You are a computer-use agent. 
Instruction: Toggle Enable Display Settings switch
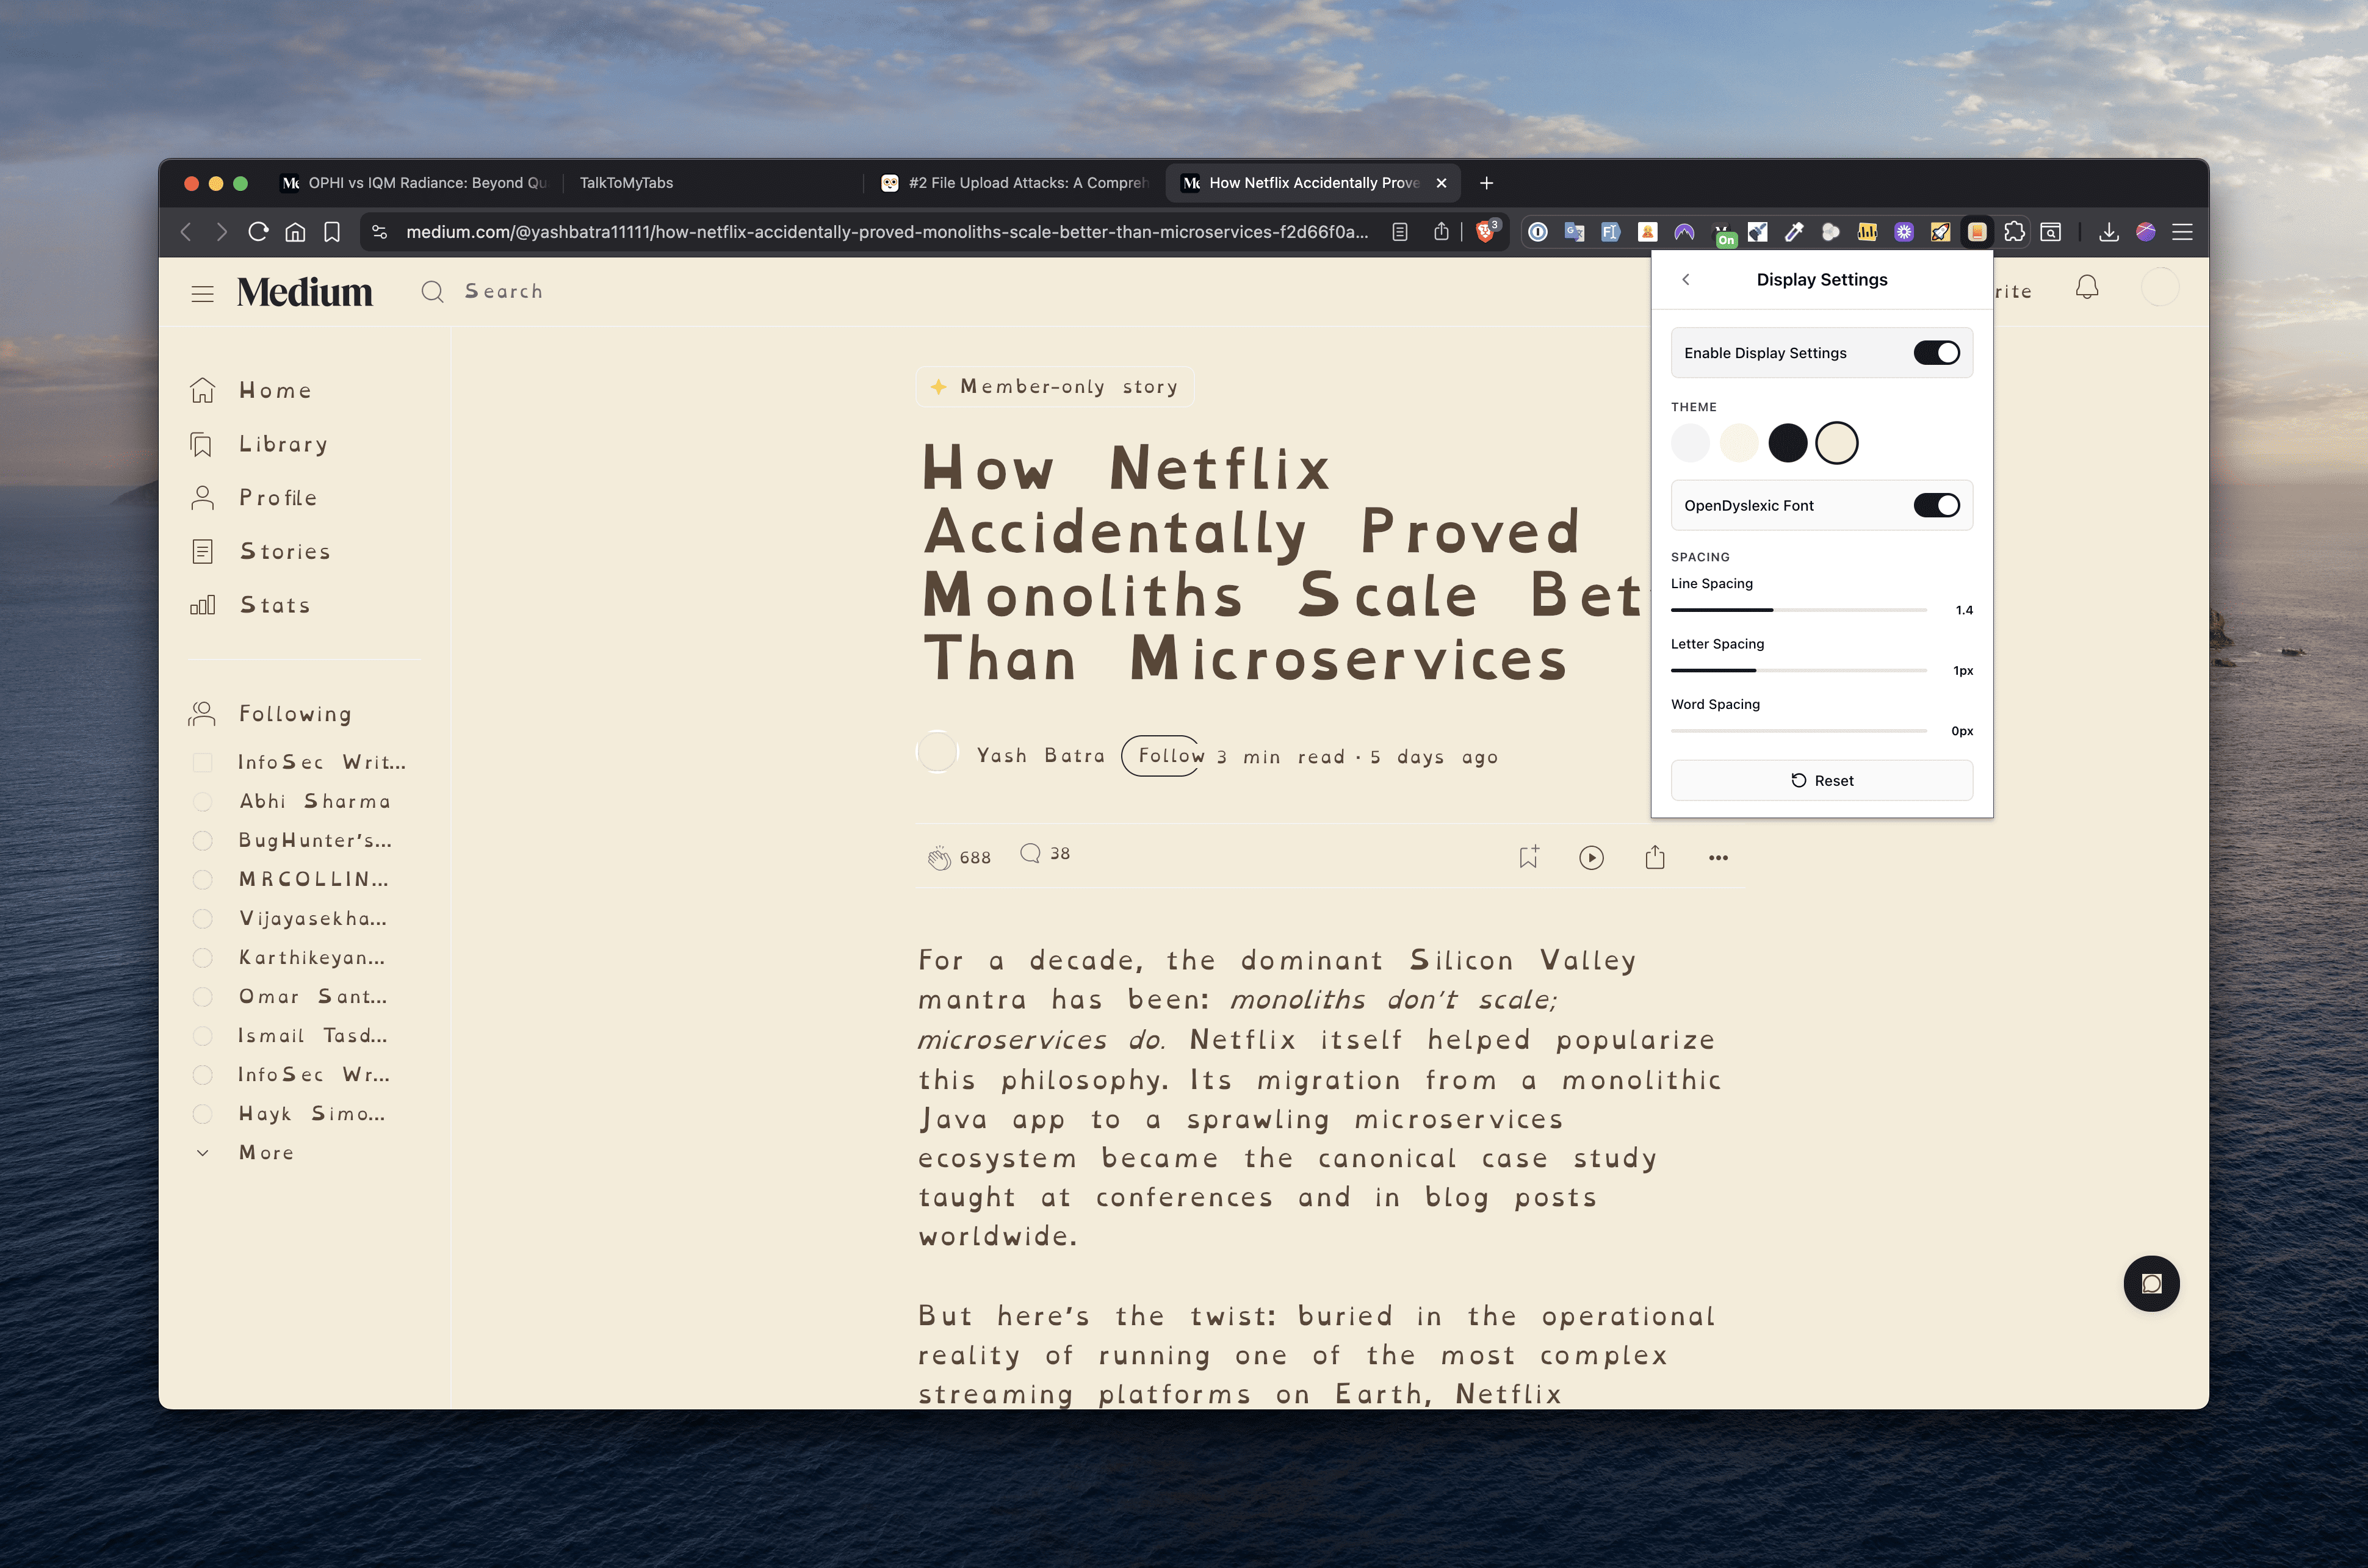1936,353
